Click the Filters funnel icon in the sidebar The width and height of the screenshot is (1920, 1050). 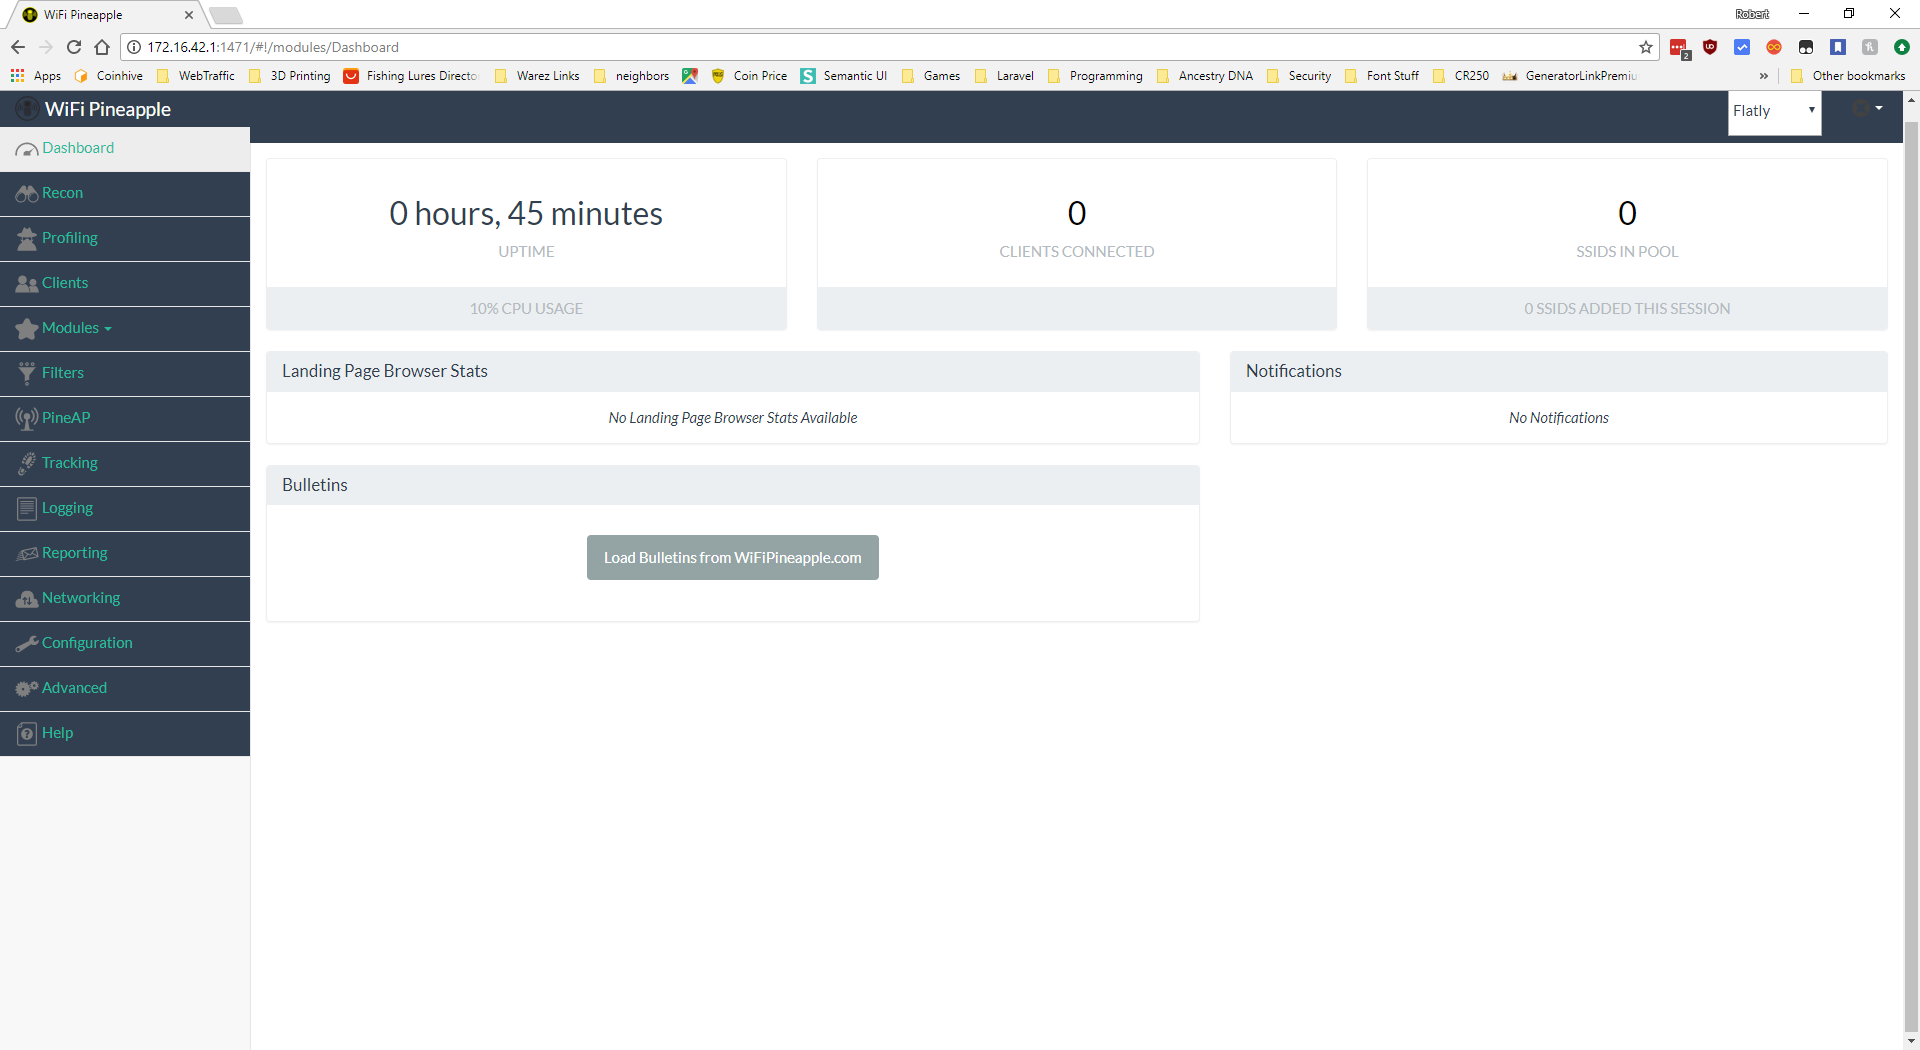click(27, 373)
